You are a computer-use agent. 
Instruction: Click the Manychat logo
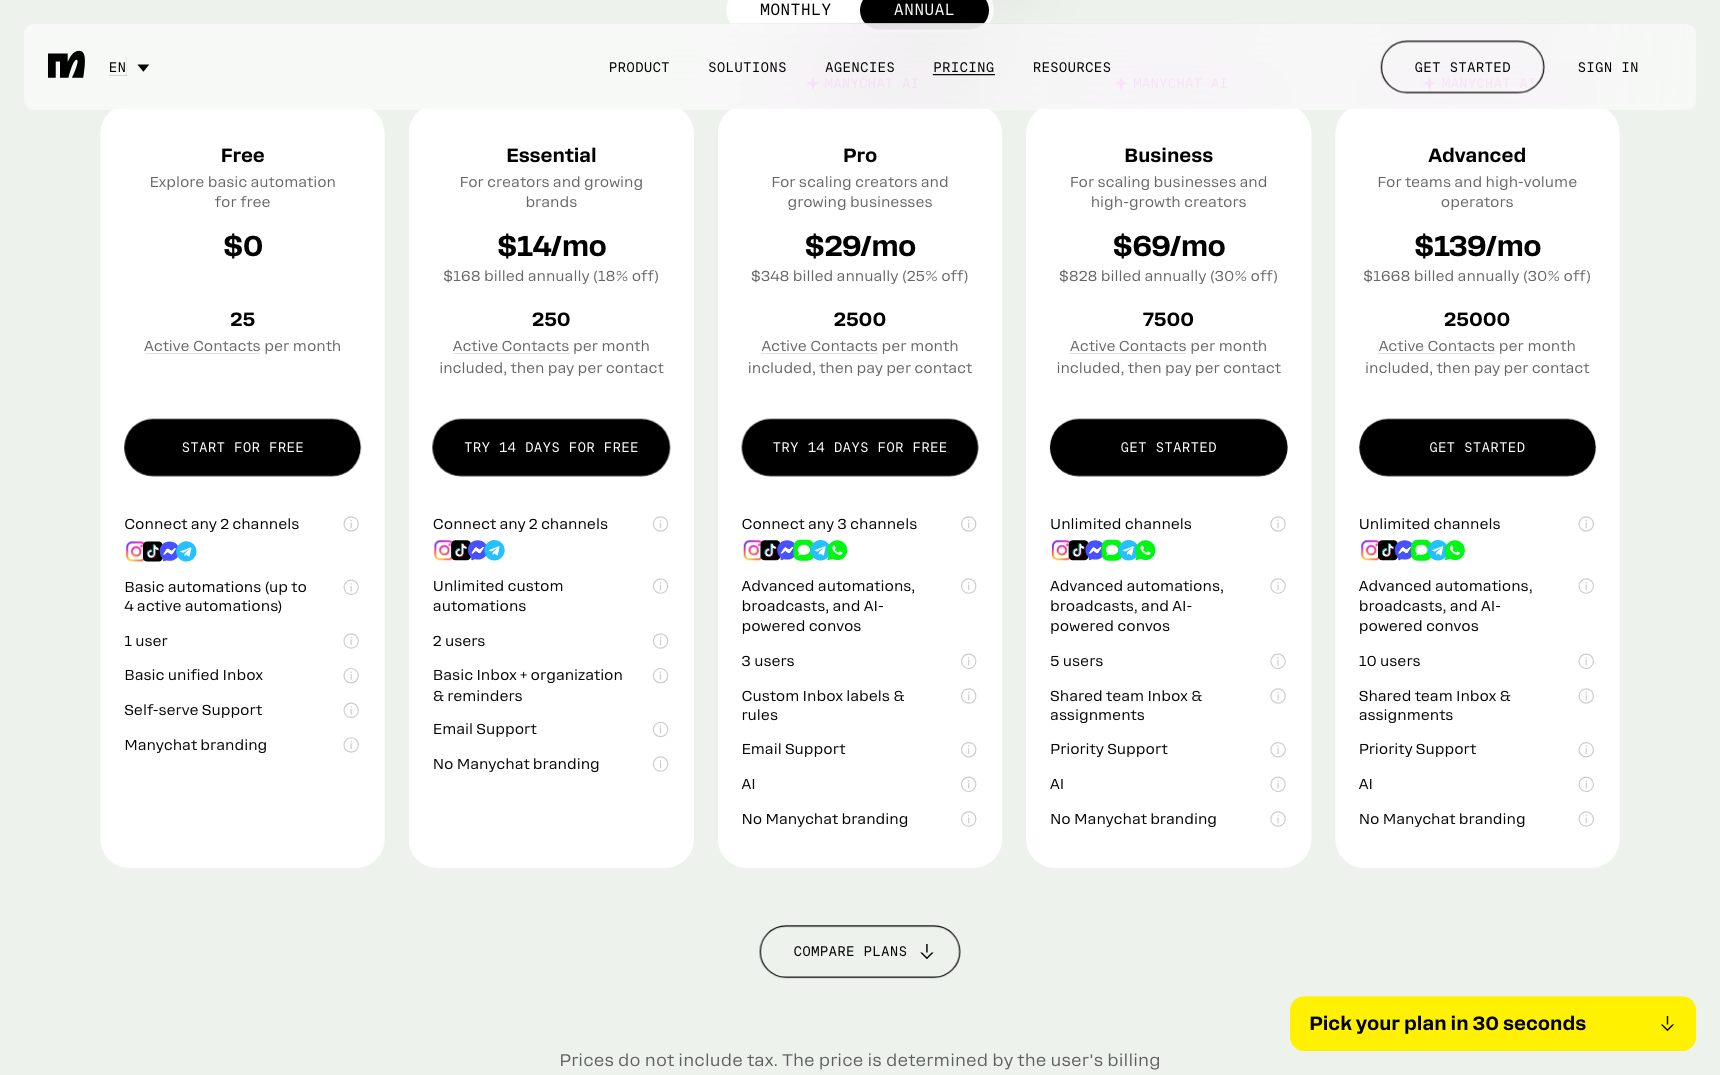pos(66,66)
